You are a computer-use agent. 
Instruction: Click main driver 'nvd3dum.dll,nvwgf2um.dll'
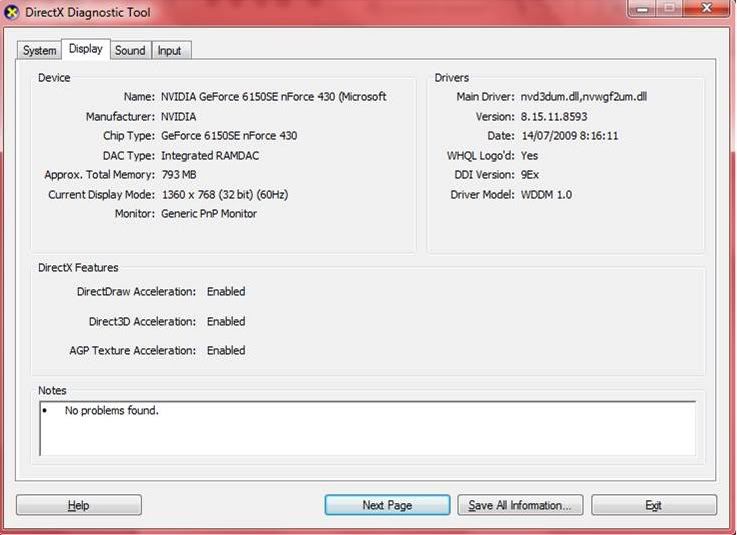point(584,97)
